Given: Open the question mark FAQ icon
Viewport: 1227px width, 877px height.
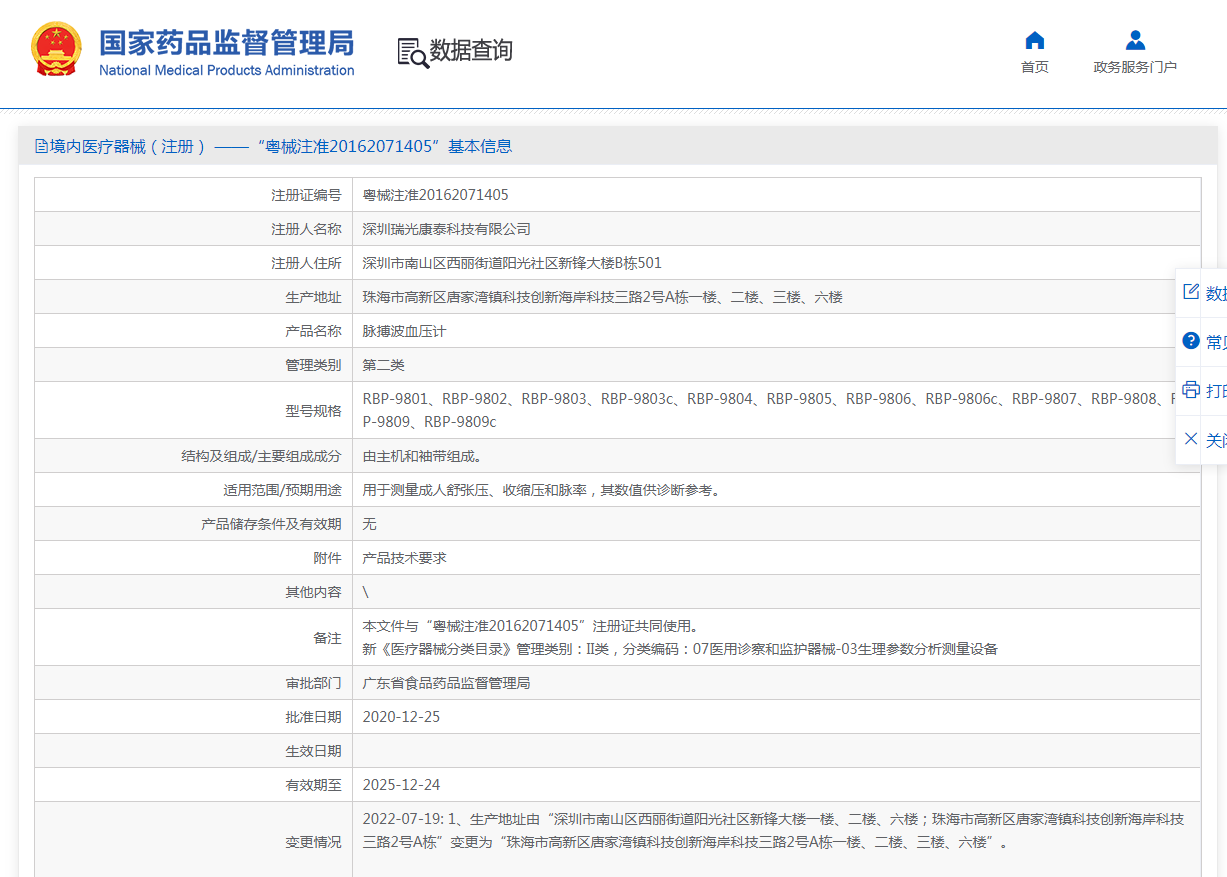Looking at the screenshot, I should click(x=1190, y=341).
